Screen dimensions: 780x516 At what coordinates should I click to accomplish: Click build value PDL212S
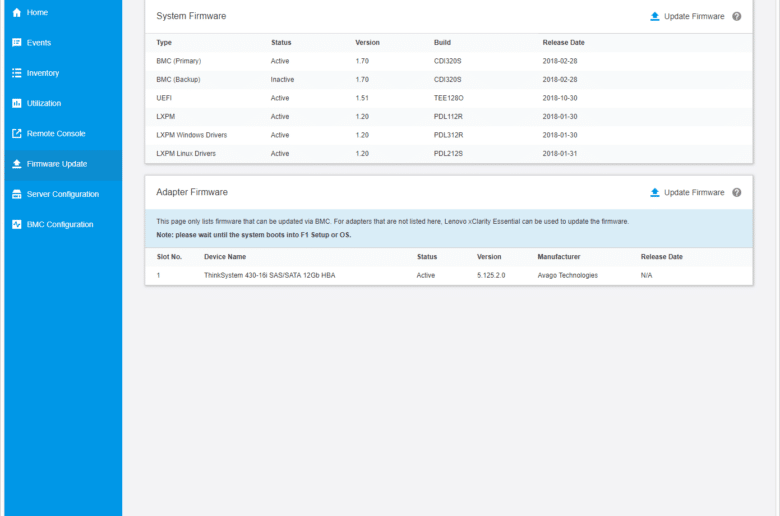pyautogui.click(x=448, y=153)
